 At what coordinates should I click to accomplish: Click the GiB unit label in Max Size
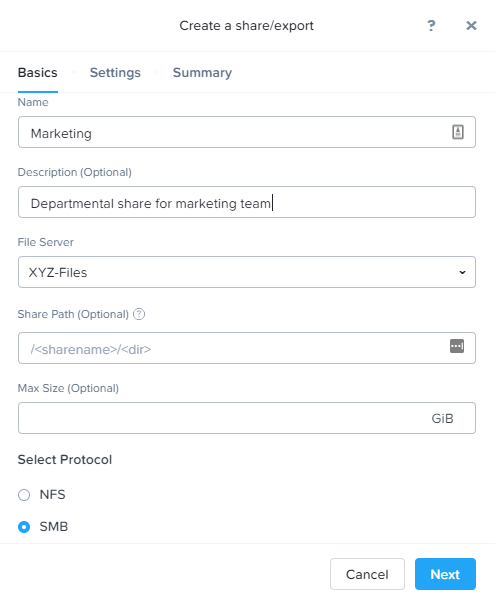(442, 418)
